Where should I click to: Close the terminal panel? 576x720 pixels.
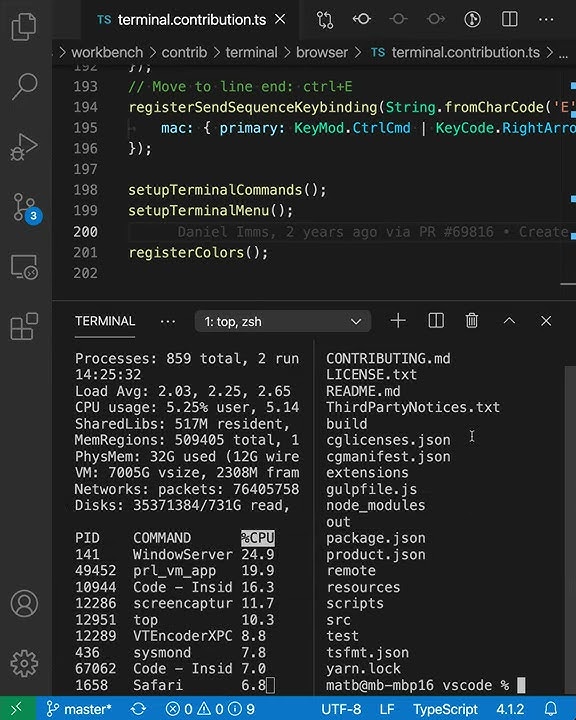(x=546, y=321)
